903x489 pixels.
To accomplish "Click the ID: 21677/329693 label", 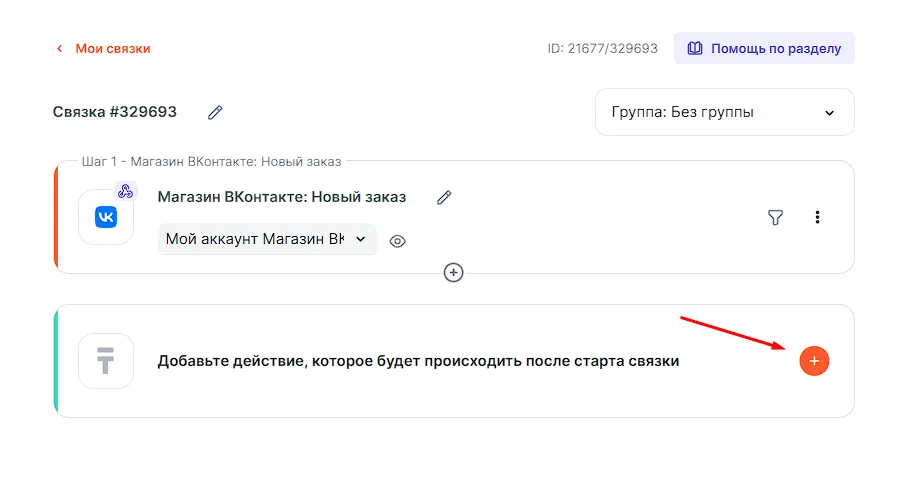I will point(602,48).
